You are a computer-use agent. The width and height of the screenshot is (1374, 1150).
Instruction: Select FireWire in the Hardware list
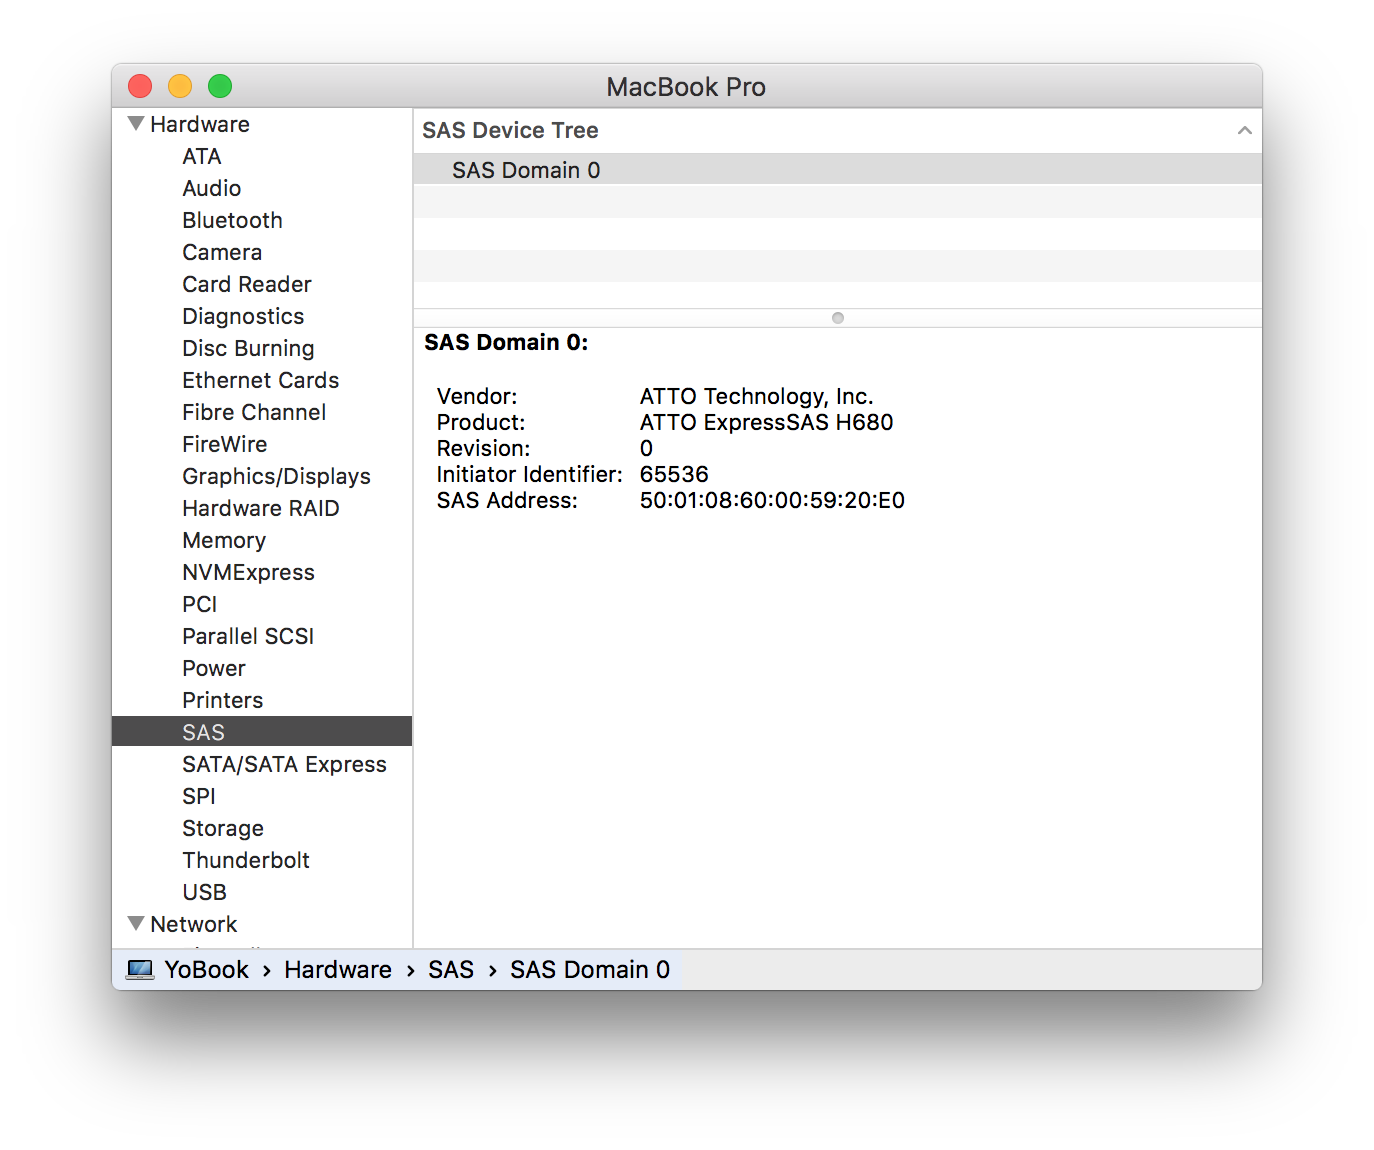[x=225, y=445]
